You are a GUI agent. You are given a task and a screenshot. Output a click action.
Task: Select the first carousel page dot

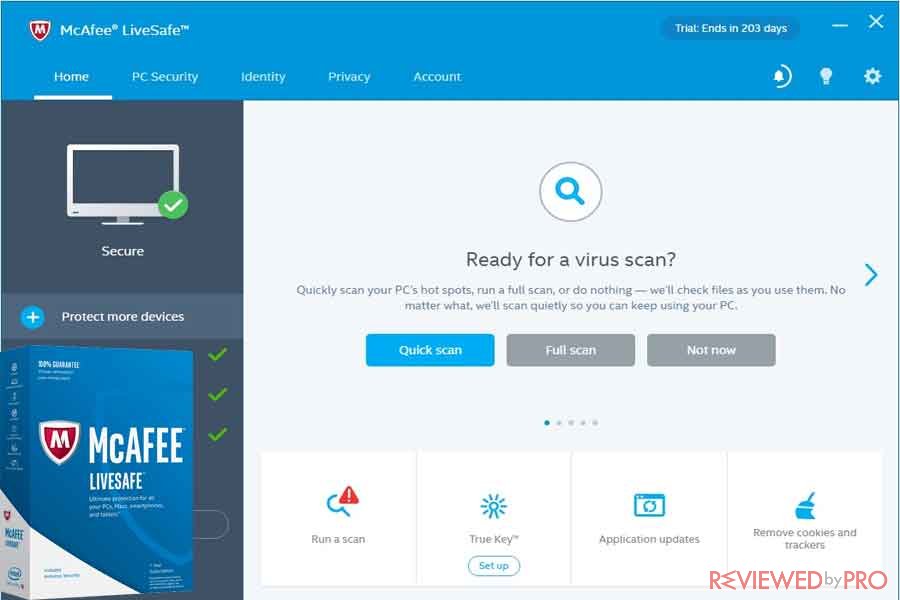pyautogui.click(x=546, y=423)
